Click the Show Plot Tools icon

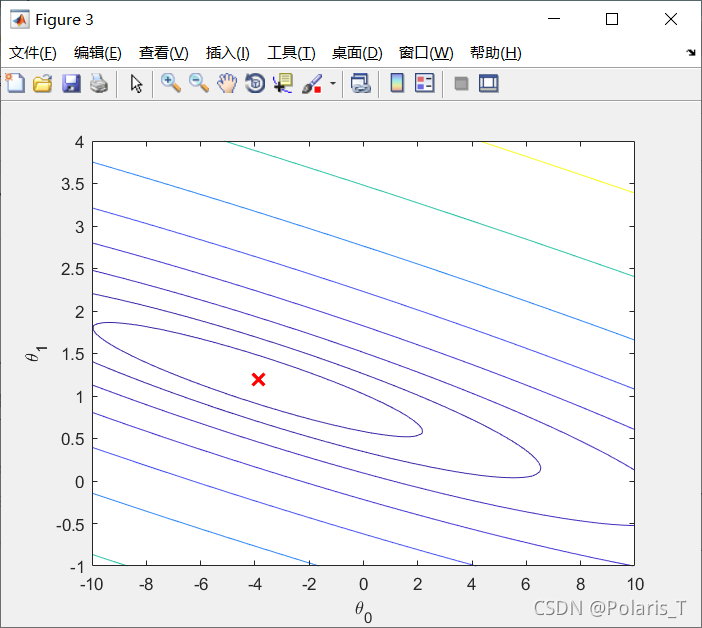tap(488, 83)
